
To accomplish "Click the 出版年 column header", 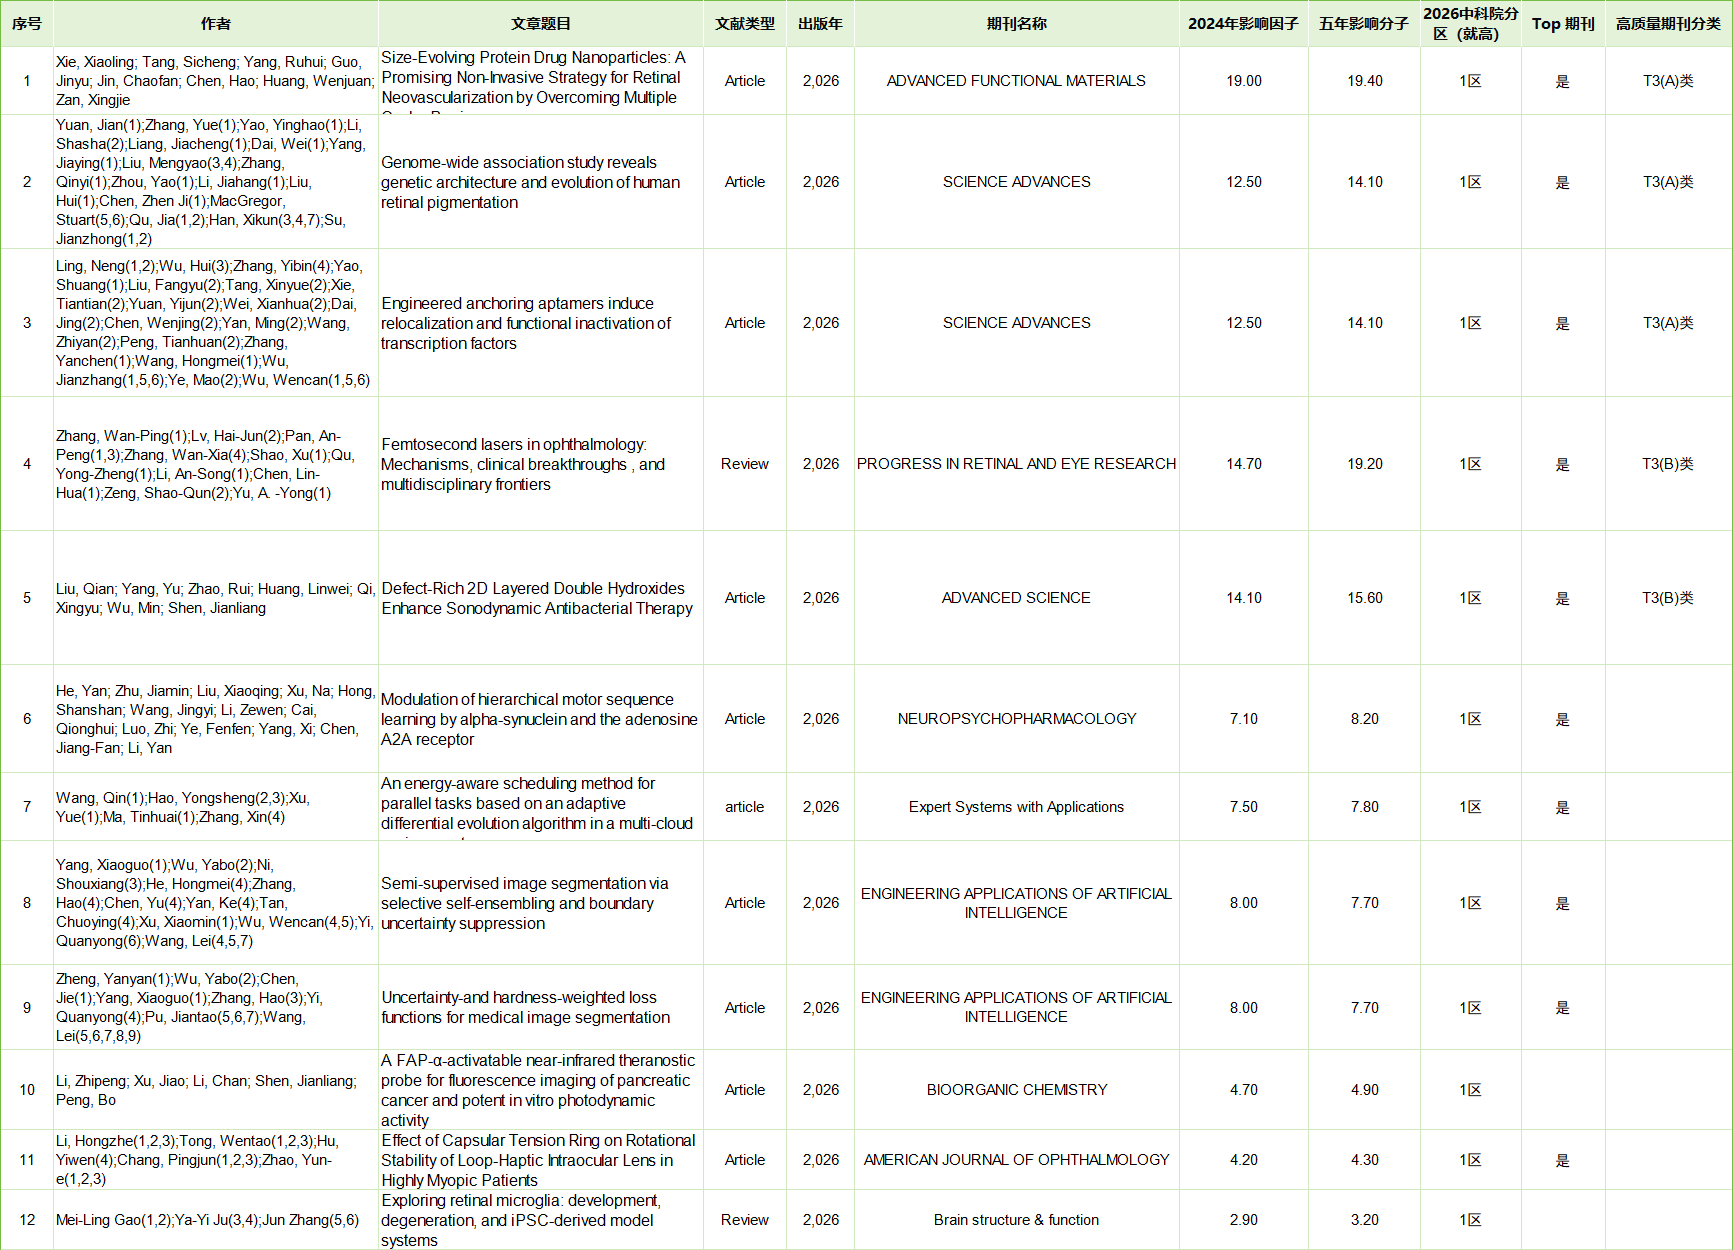I will click(820, 24).
